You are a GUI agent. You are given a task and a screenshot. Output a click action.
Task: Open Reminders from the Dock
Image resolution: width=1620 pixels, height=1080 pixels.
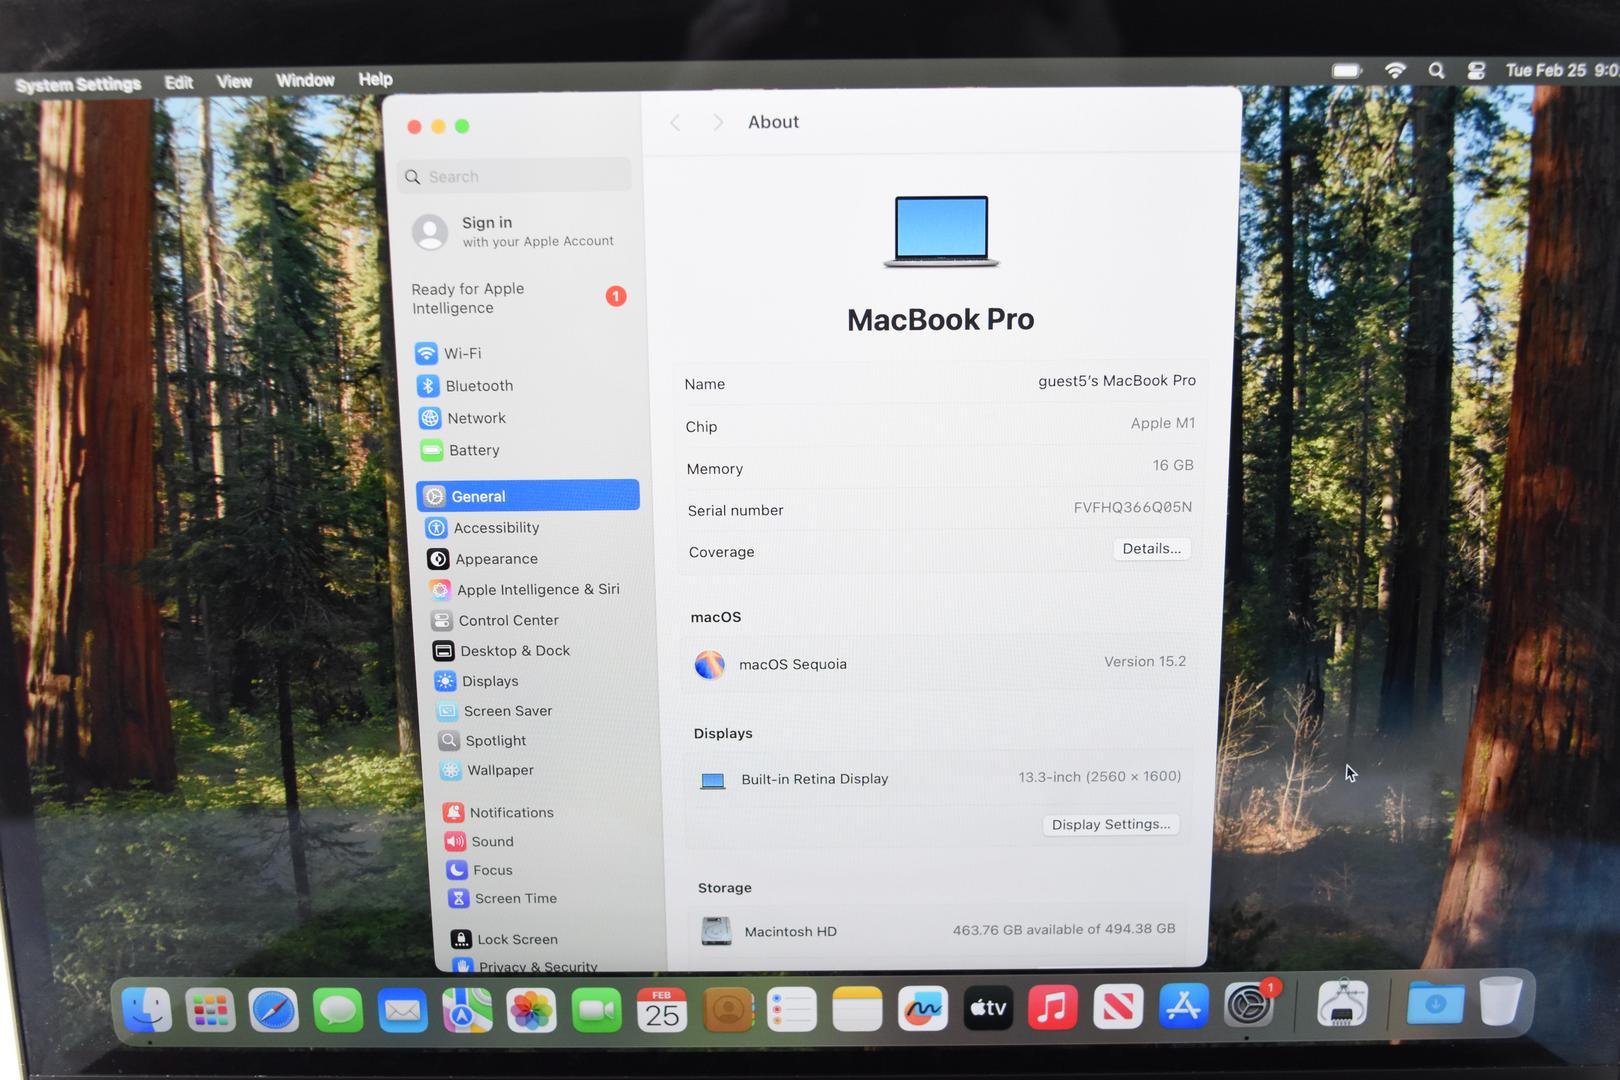click(792, 1011)
